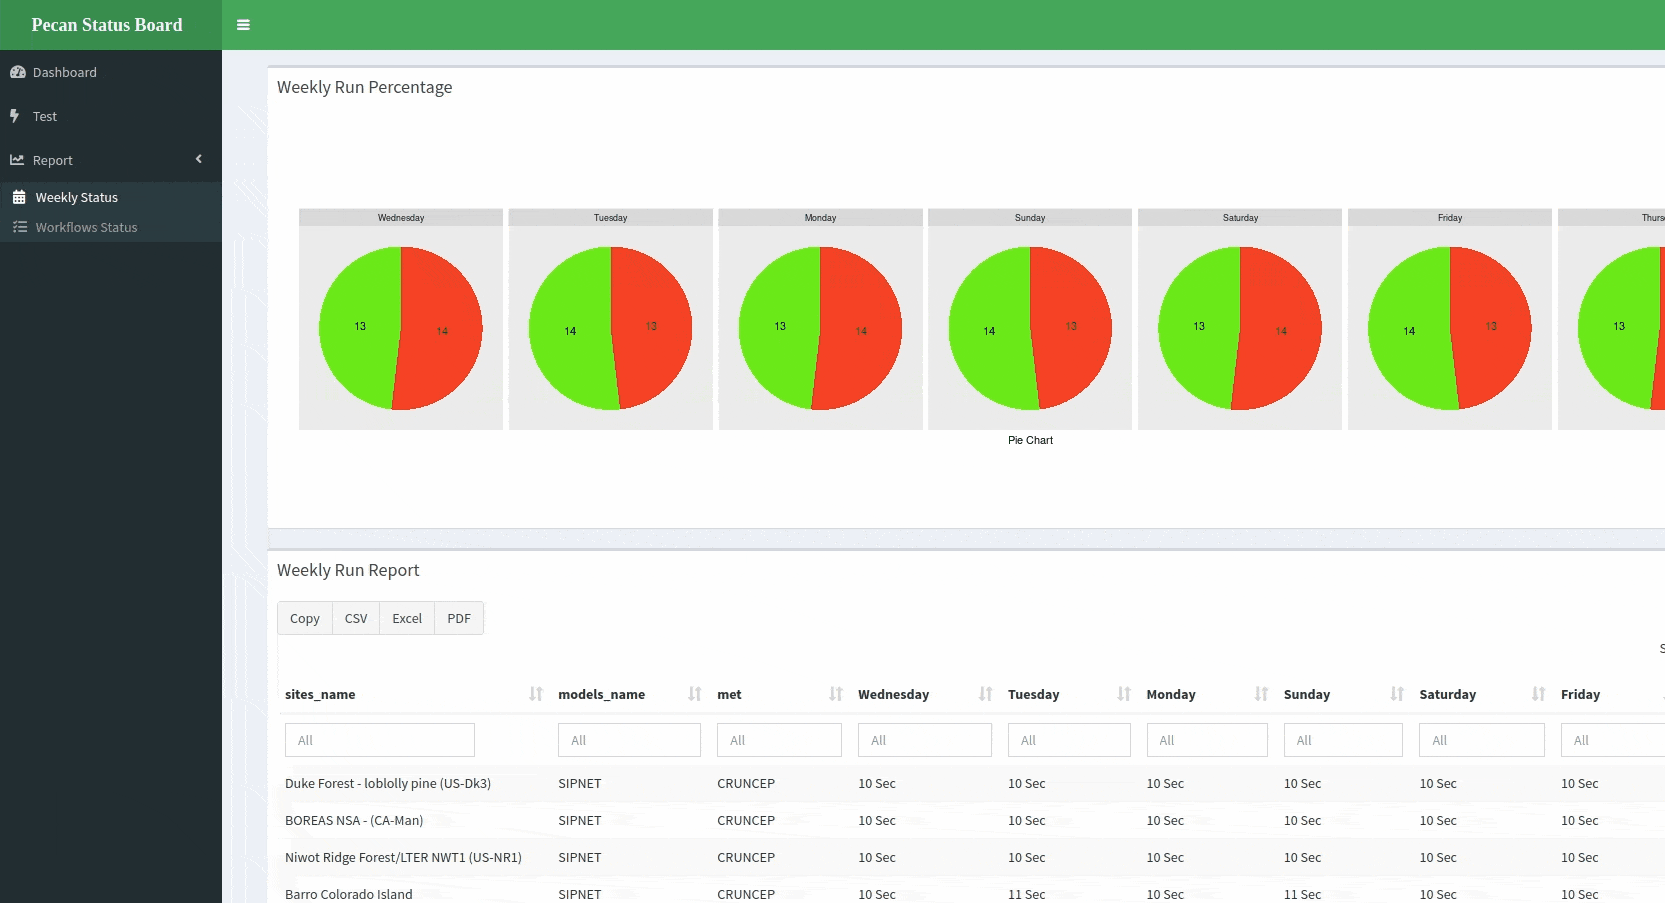The width and height of the screenshot is (1665, 903).
Task: Click the Tuesday pie chart
Action: click(x=611, y=328)
